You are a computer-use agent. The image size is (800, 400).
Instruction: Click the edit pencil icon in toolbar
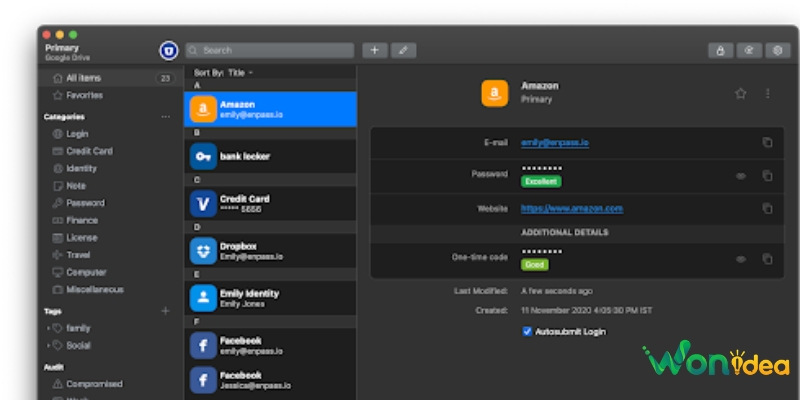403,50
